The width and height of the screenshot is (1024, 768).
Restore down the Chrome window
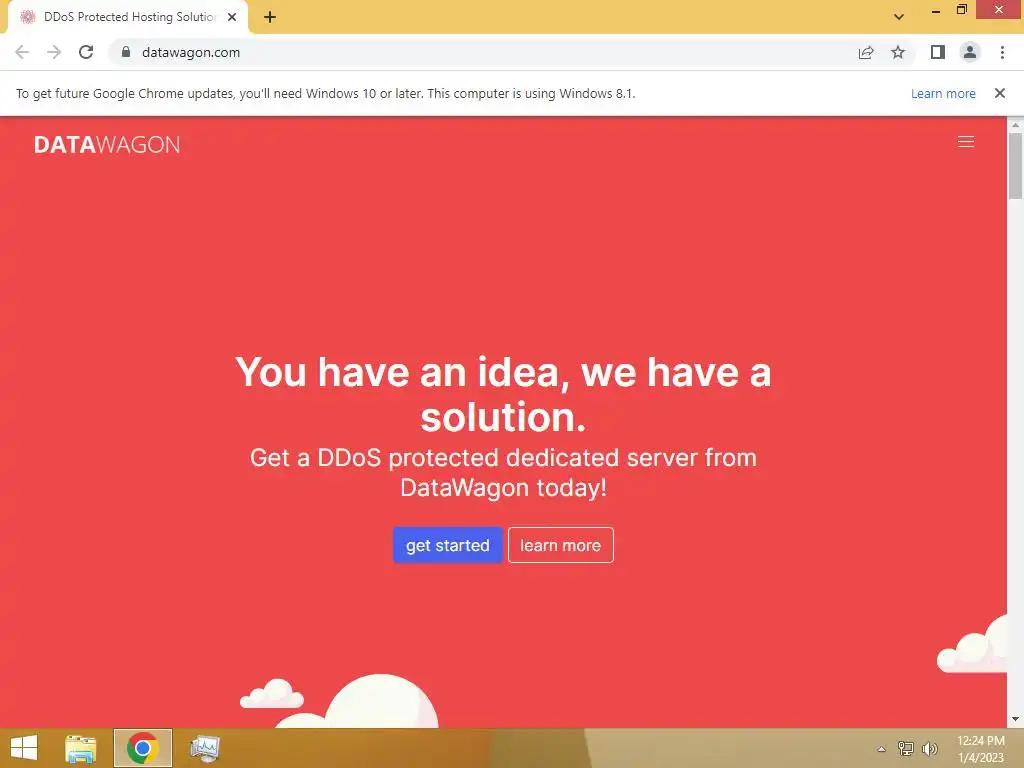point(961,9)
